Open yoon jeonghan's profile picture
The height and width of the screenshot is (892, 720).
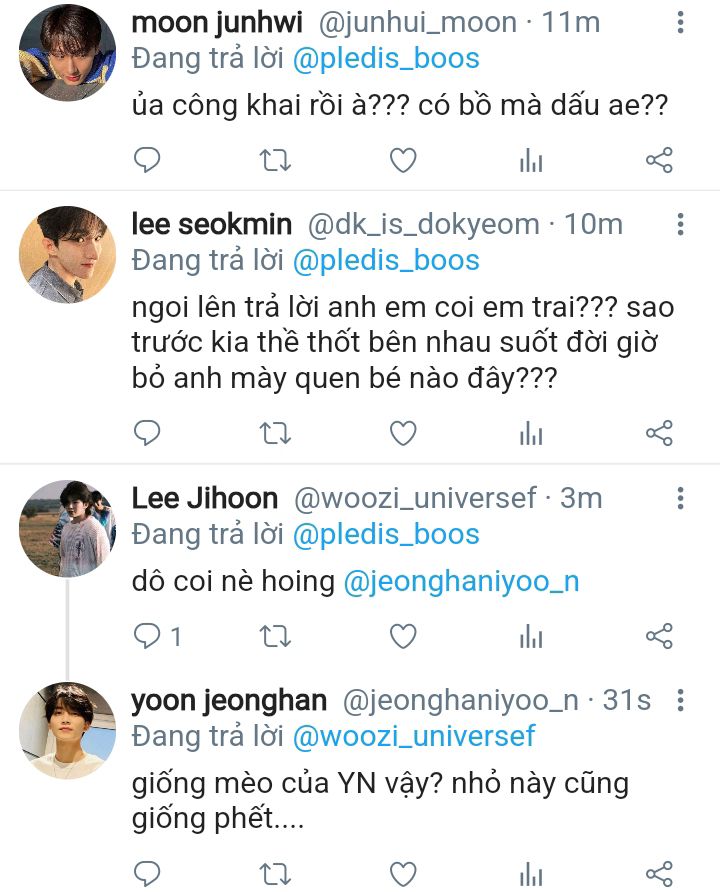[67, 730]
